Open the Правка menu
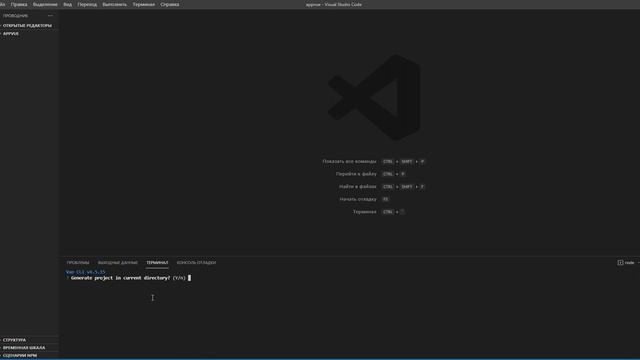 (x=19, y=4)
